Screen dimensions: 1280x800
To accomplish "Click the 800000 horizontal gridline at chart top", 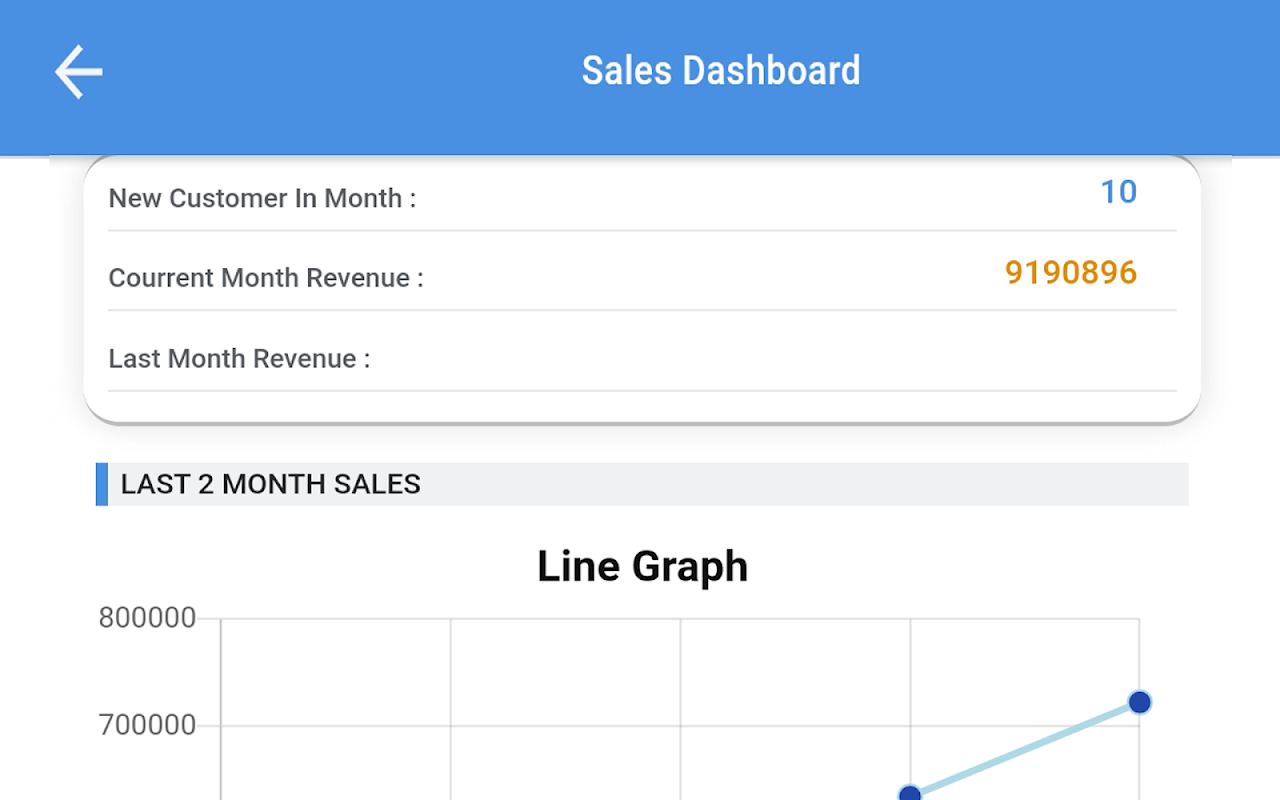I will point(565,618).
